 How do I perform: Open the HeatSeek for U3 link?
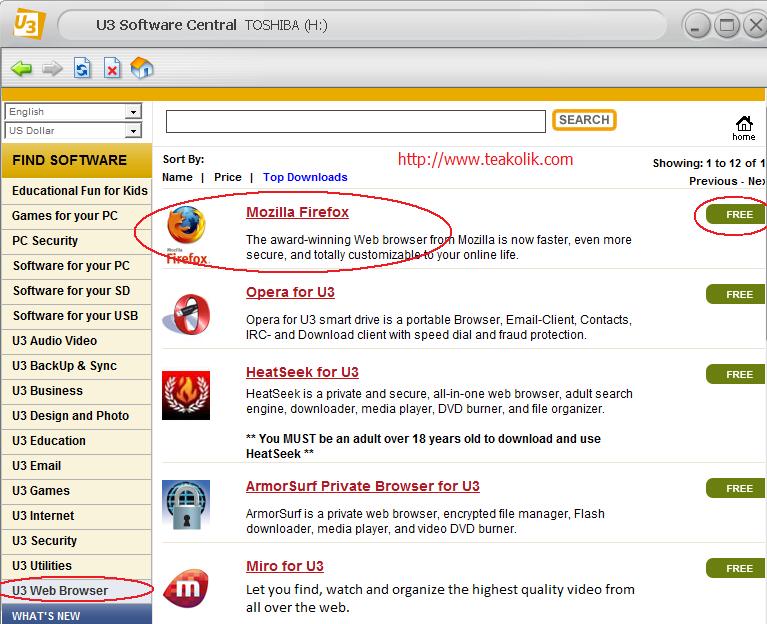coord(302,372)
